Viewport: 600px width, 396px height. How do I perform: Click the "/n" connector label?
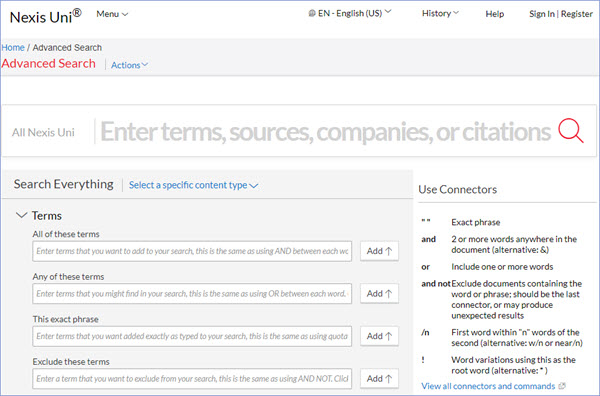425,332
